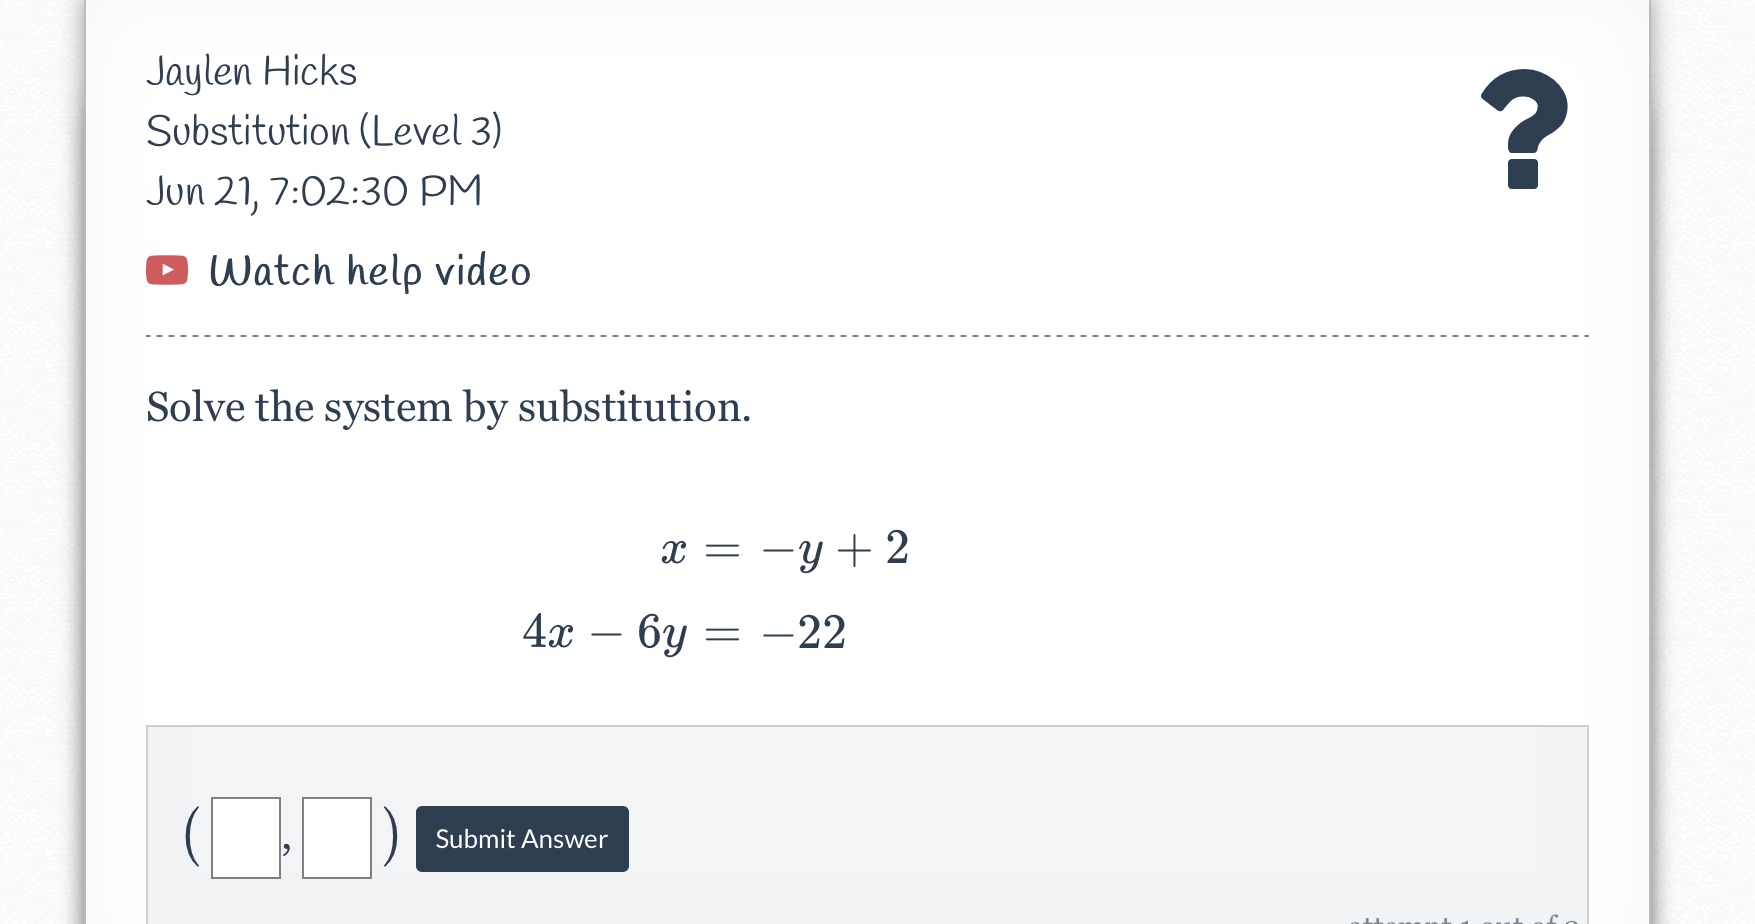Screen dimensions: 1755x924
Task: Click the equation 4x - 6y = -22
Action: coord(685,630)
